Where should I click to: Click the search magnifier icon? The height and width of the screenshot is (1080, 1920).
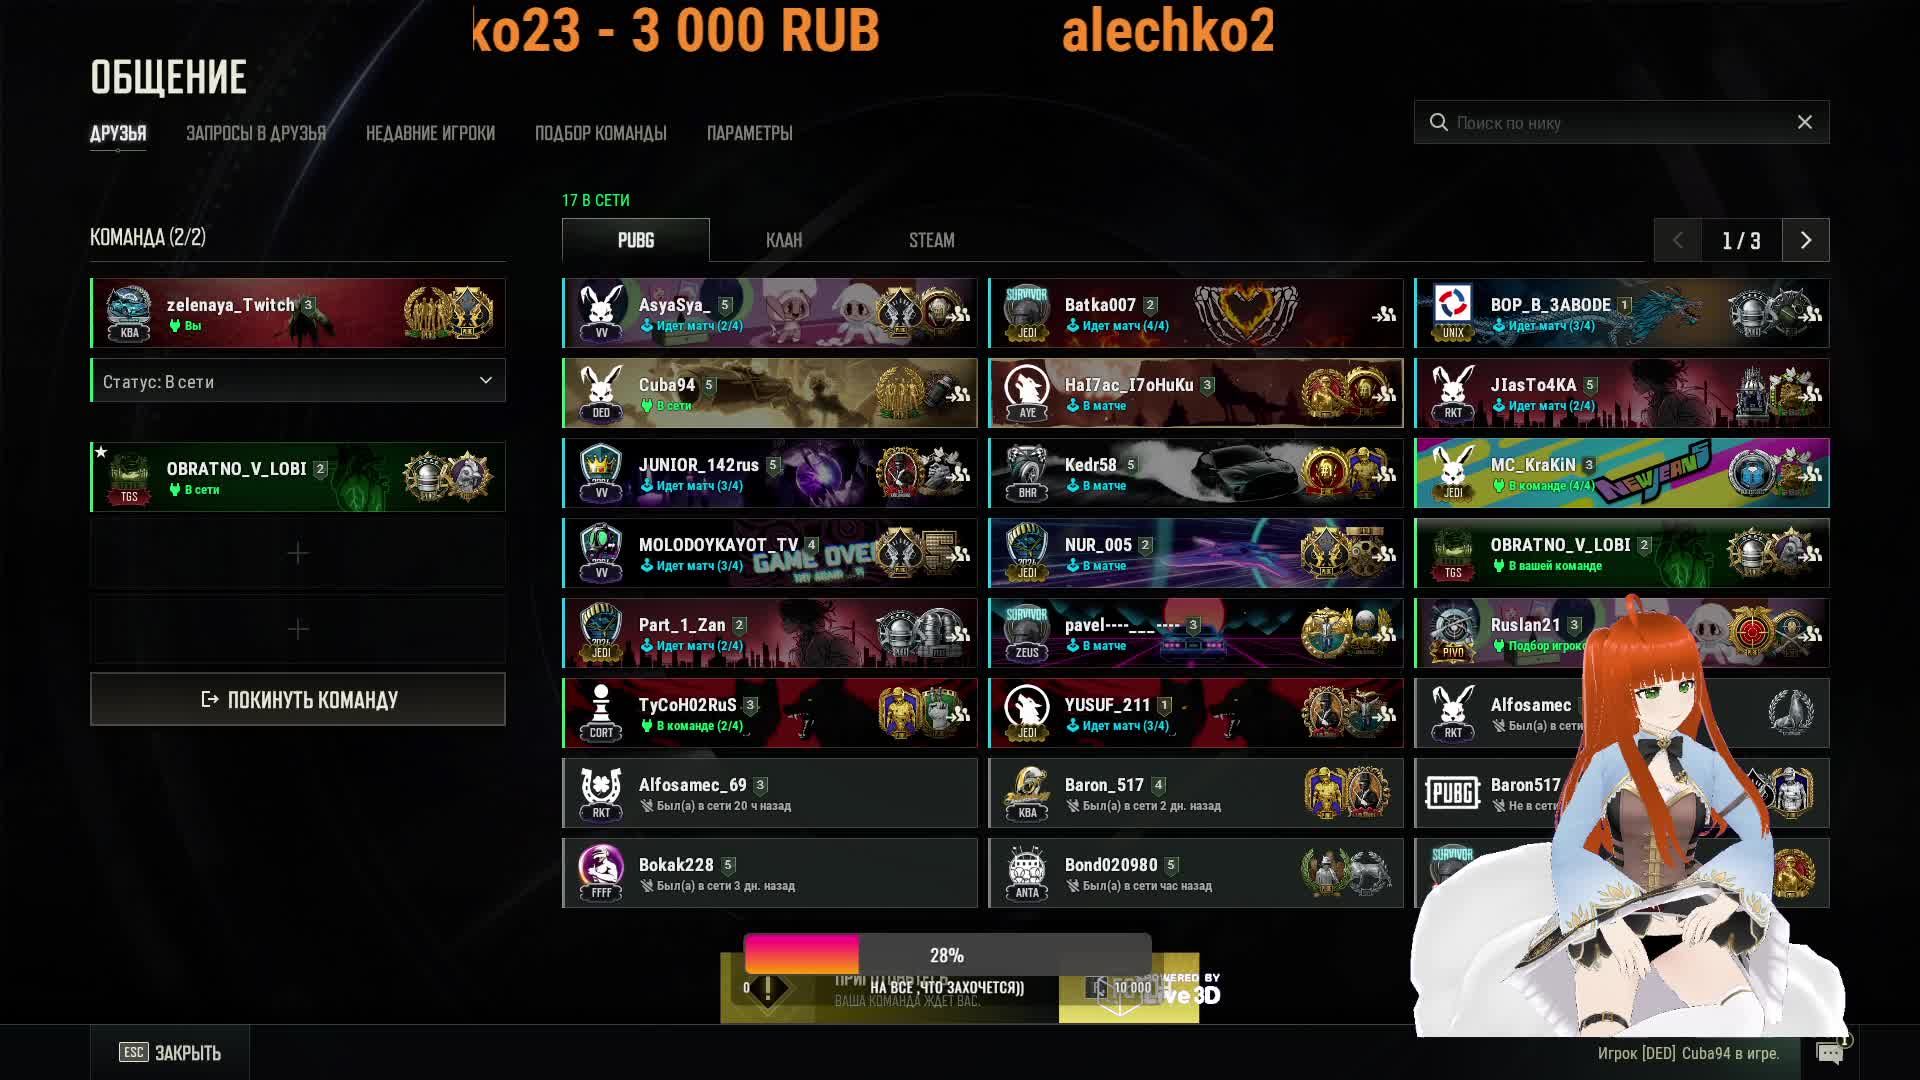[1439, 122]
